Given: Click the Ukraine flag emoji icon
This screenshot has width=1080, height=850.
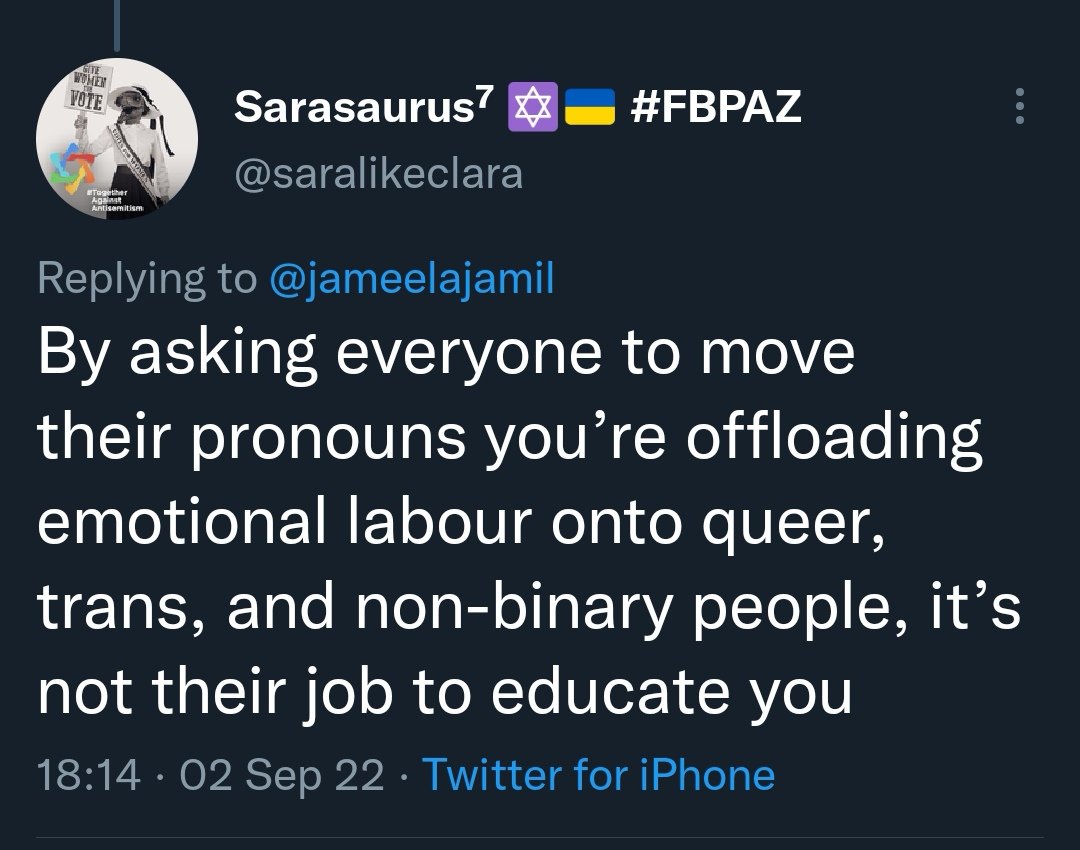Looking at the screenshot, I should (x=590, y=107).
